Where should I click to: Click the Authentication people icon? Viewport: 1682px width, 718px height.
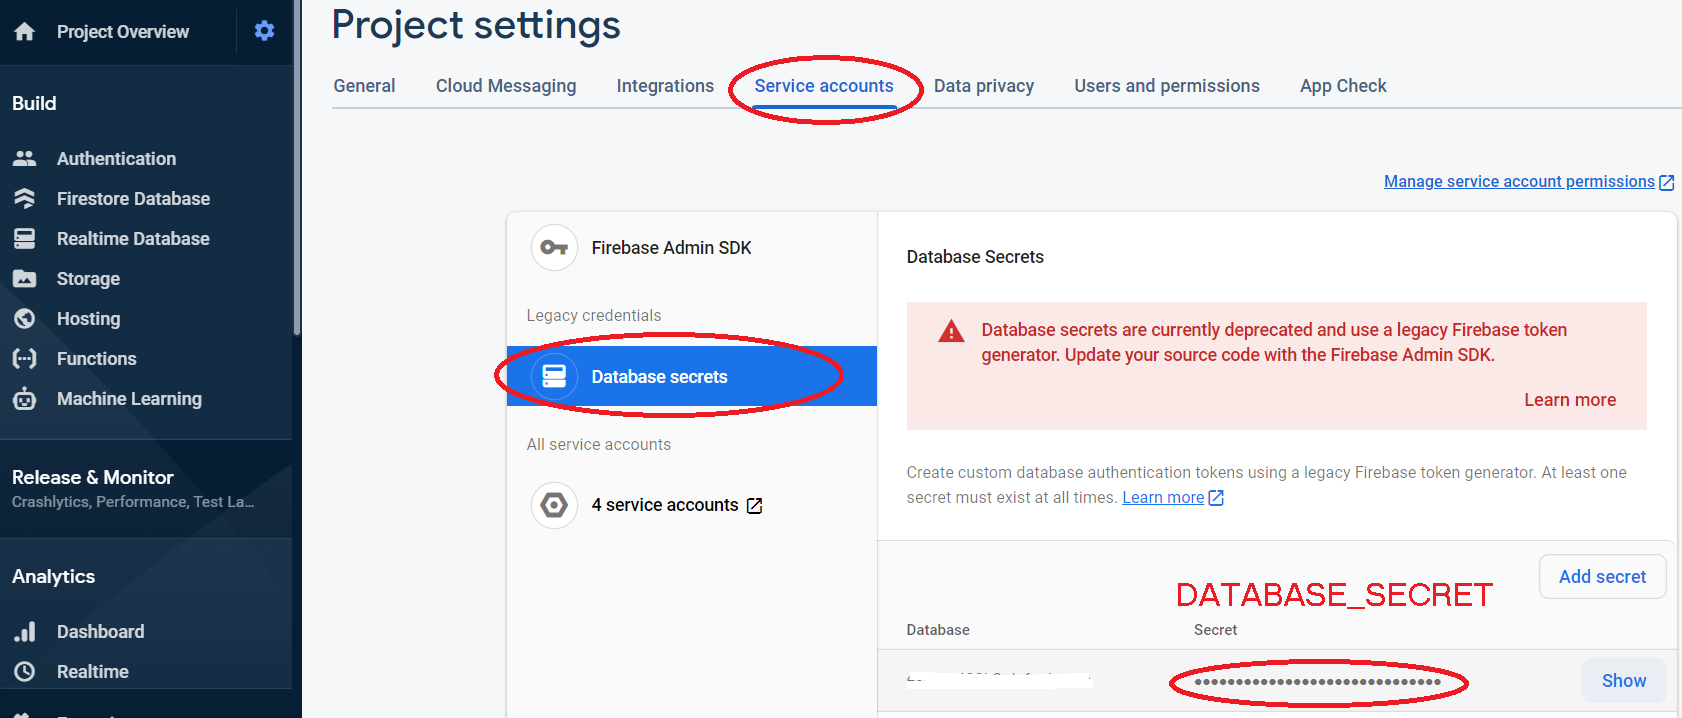coord(25,158)
